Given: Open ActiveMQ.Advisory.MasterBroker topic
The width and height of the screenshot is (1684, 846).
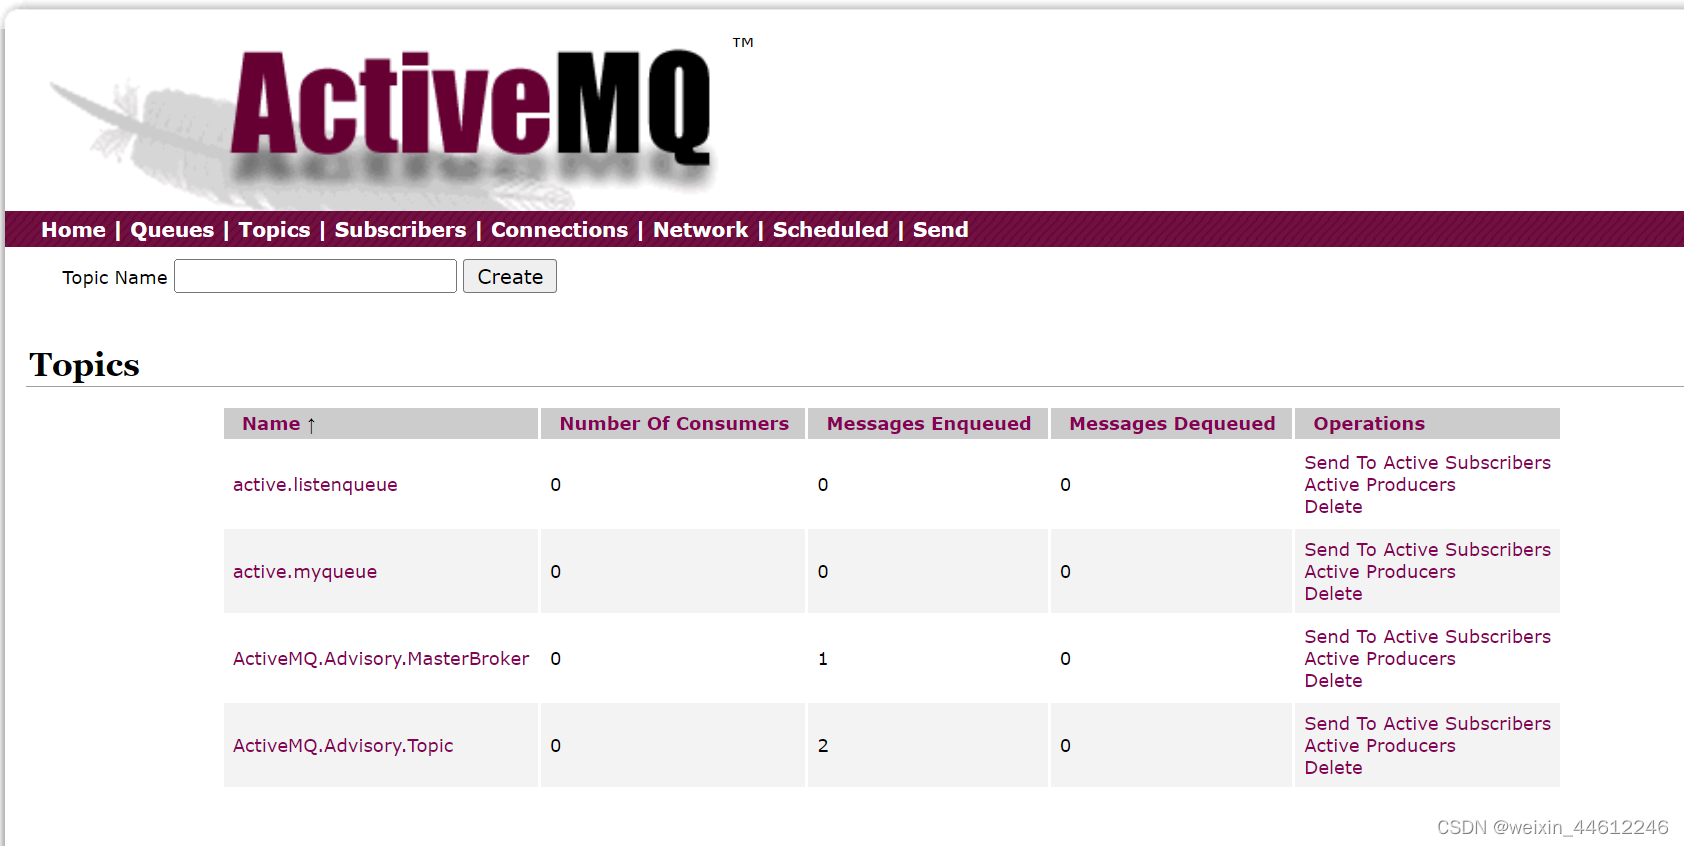Looking at the screenshot, I should pos(381,659).
